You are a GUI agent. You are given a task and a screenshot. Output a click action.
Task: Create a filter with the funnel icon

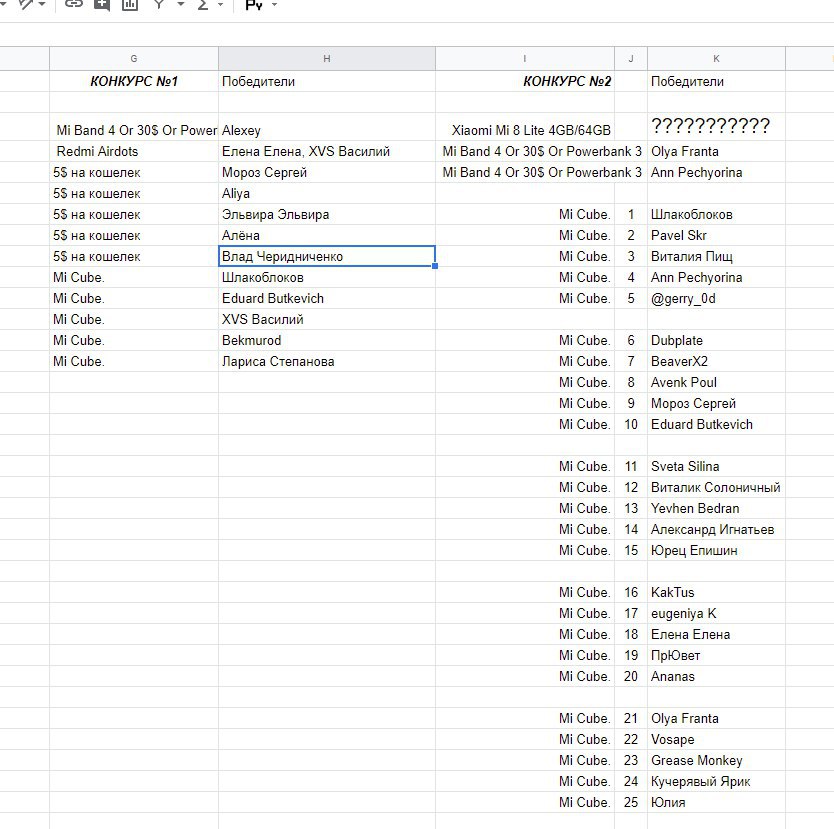pyautogui.click(x=158, y=4)
